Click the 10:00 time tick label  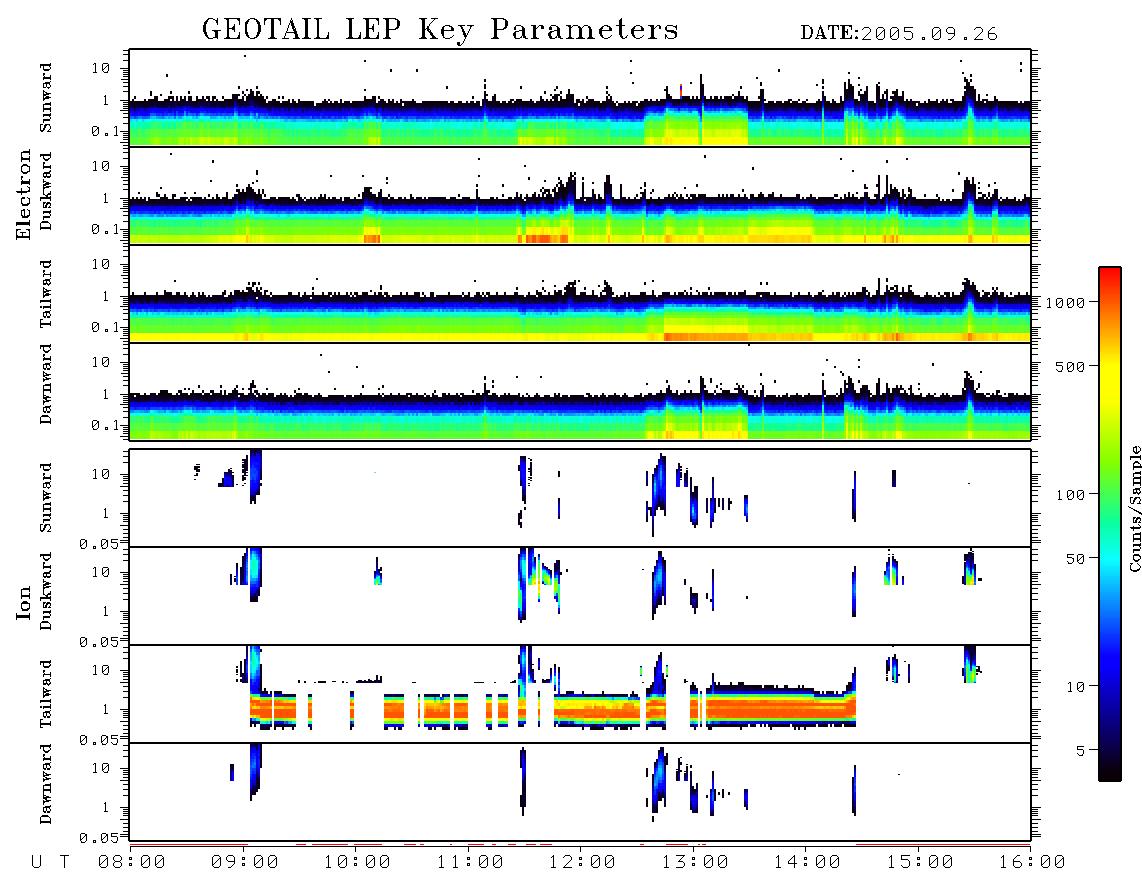click(358, 863)
